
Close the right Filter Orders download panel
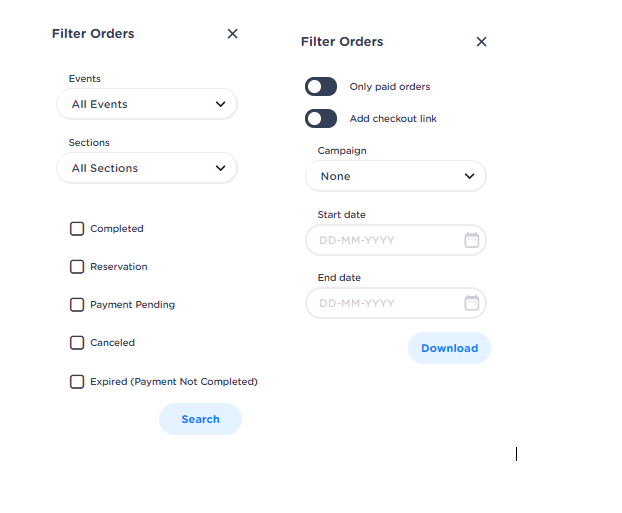(x=481, y=42)
